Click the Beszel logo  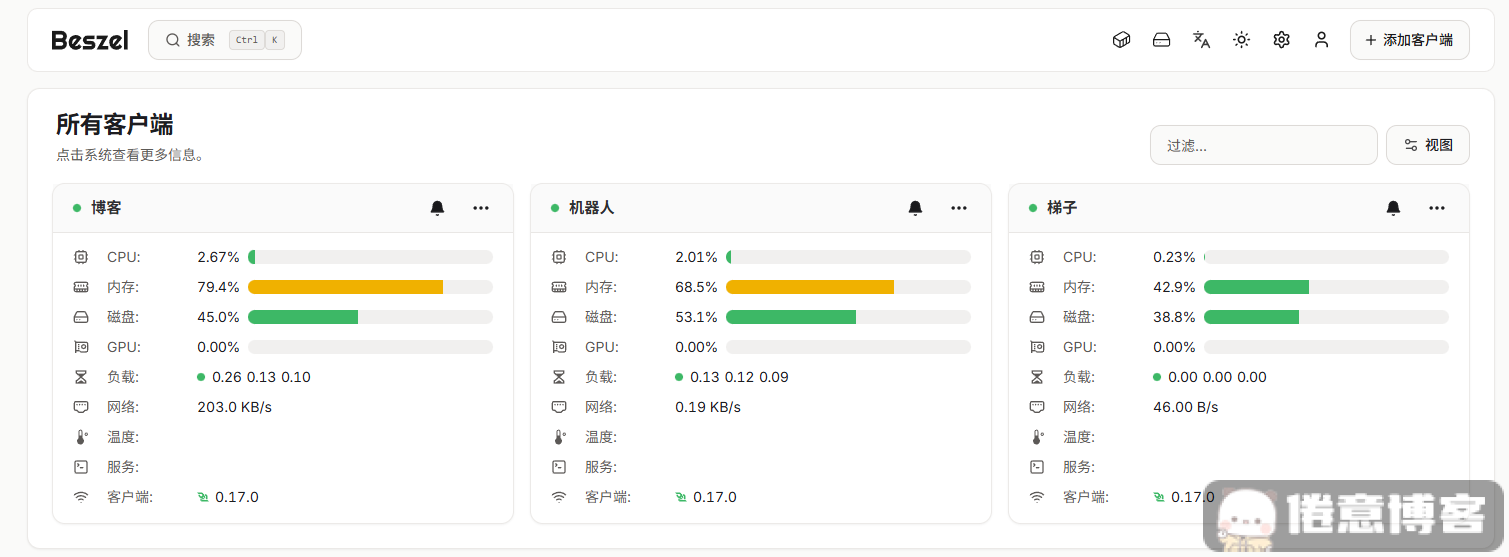point(90,40)
